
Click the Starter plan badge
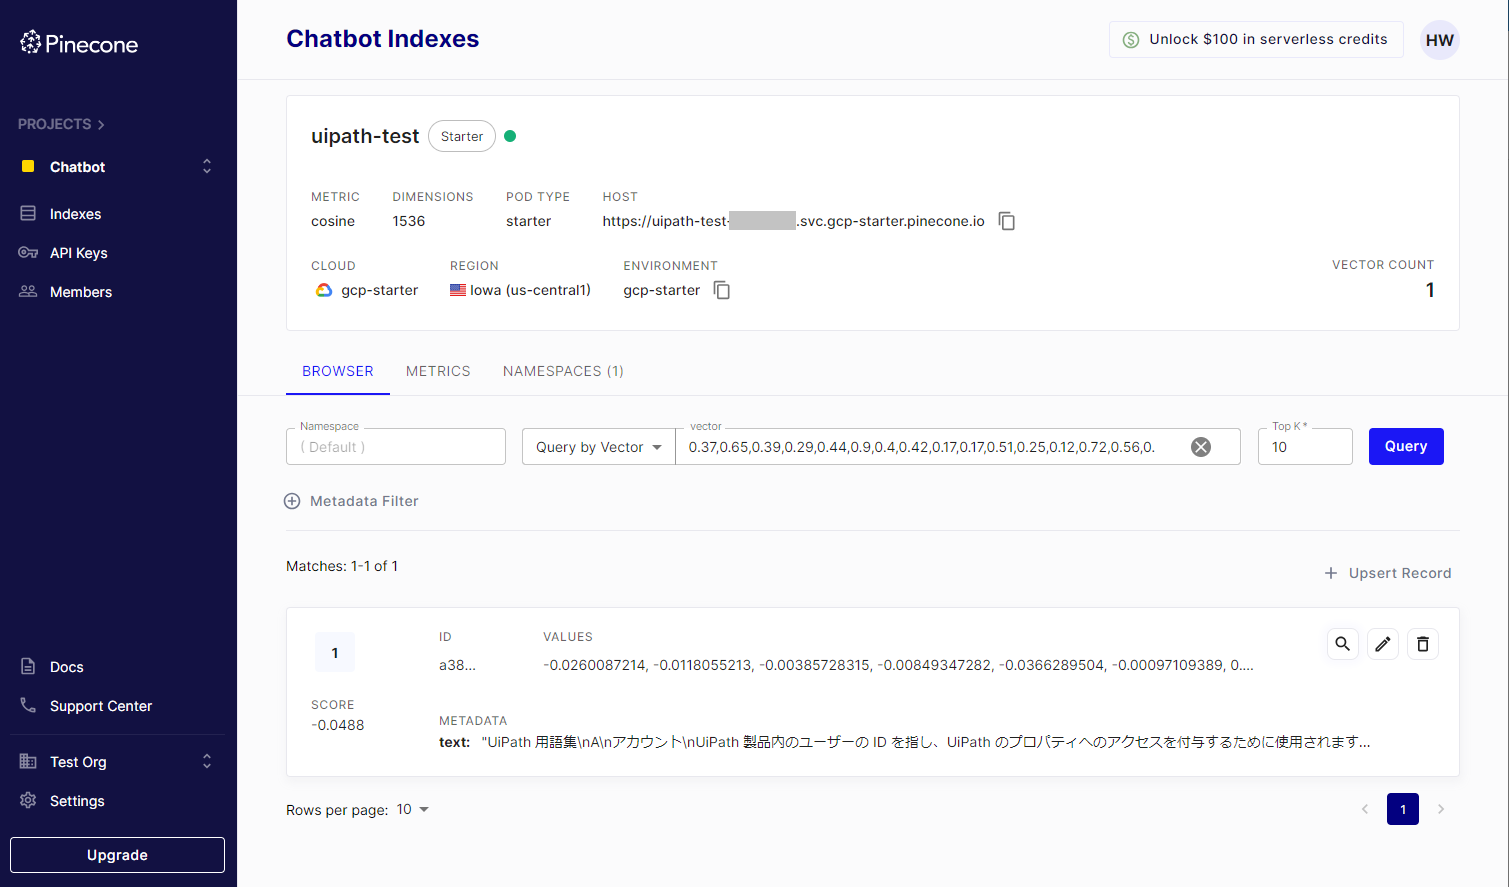coord(462,136)
